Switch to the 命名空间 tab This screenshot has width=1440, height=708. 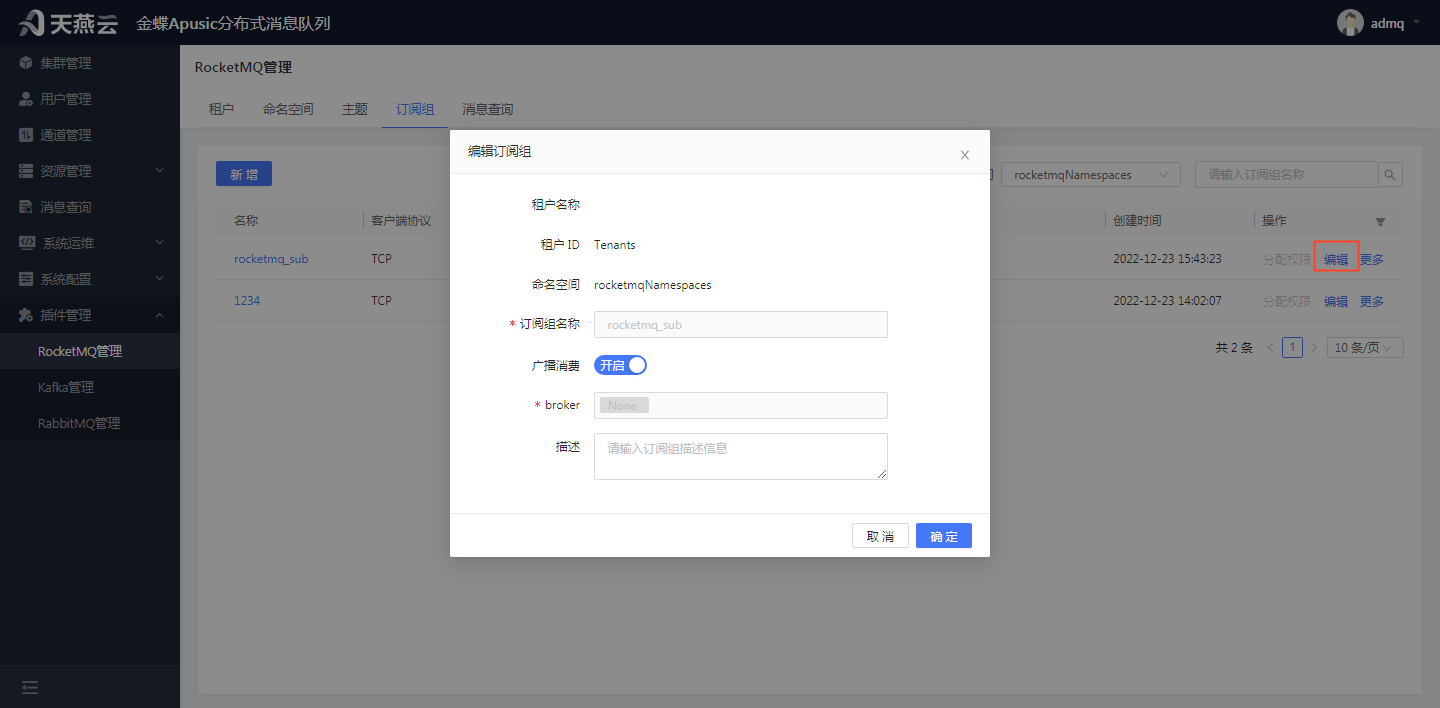(x=288, y=109)
